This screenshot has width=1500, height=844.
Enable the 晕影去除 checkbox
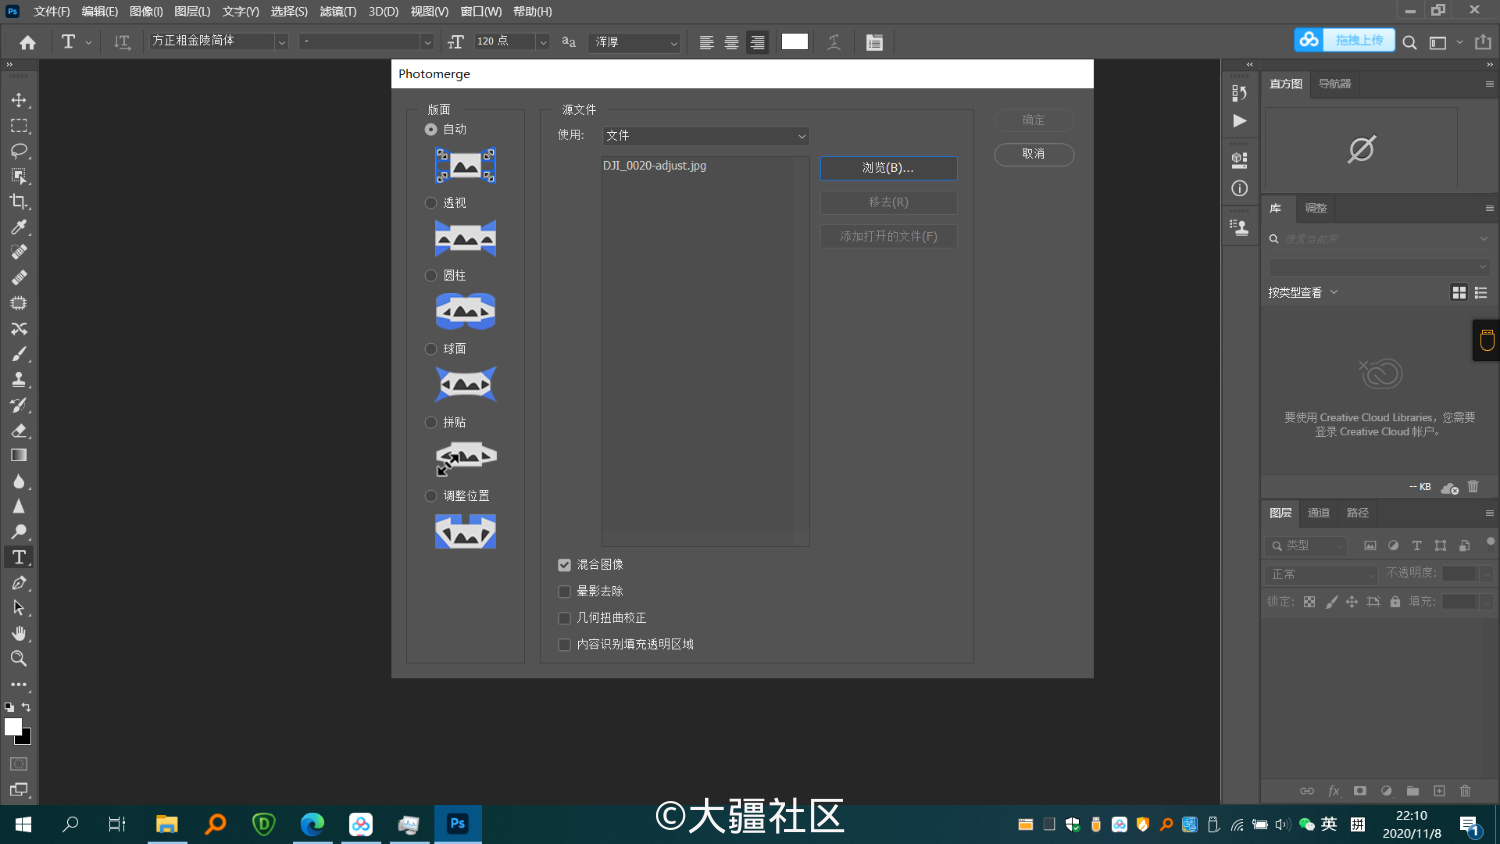pos(564,591)
